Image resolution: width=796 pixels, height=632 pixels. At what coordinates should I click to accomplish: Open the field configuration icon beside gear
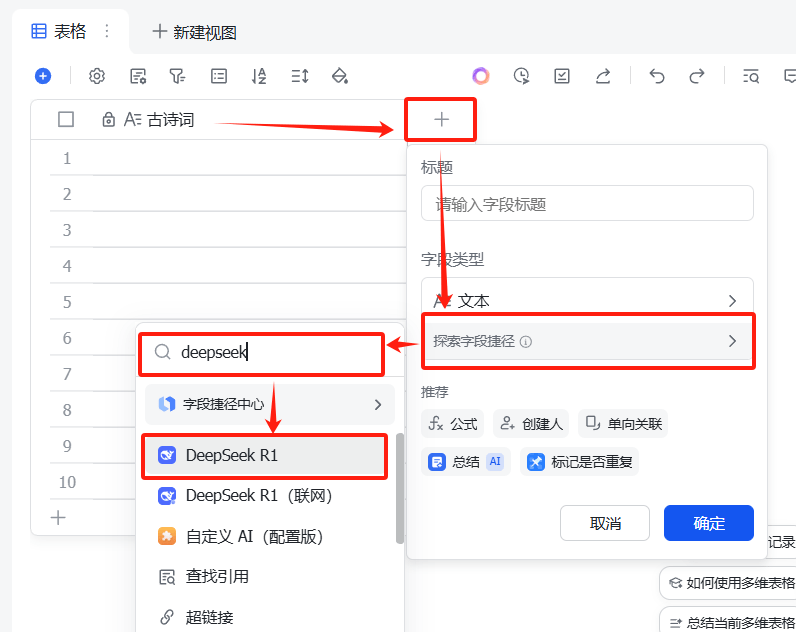pyautogui.click(x=138, y=76)
